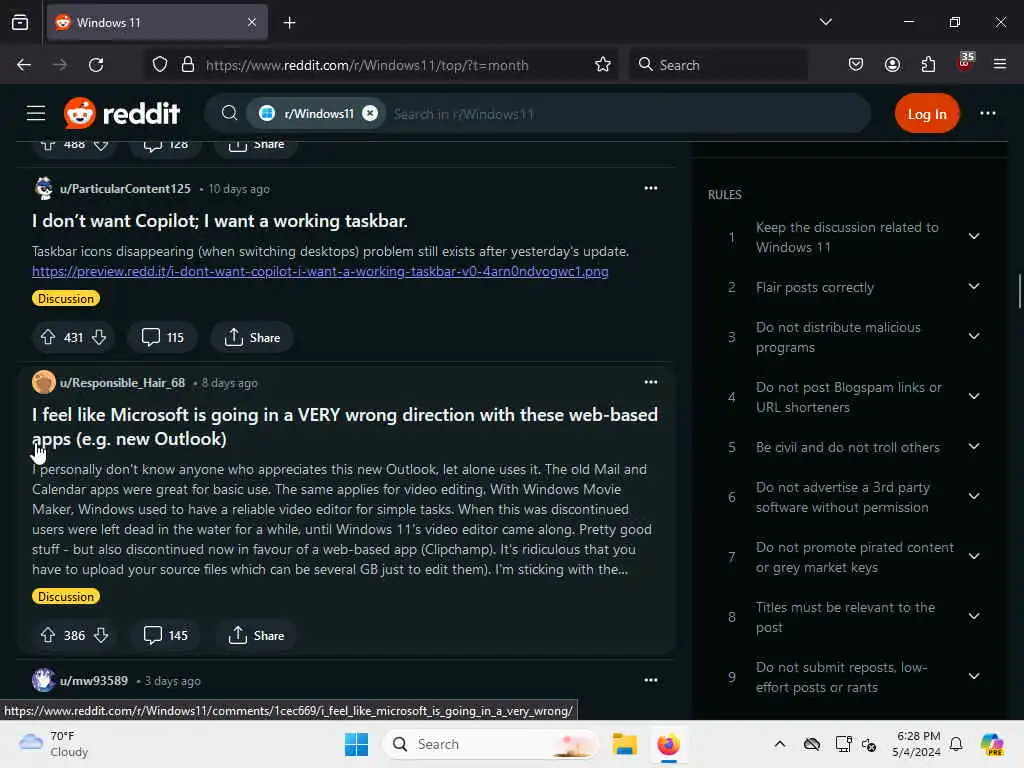Viewport: 1024px width, 768px height.
Task: Click Discussion flair on the Copilot post
Action: (x=66, y=298)
